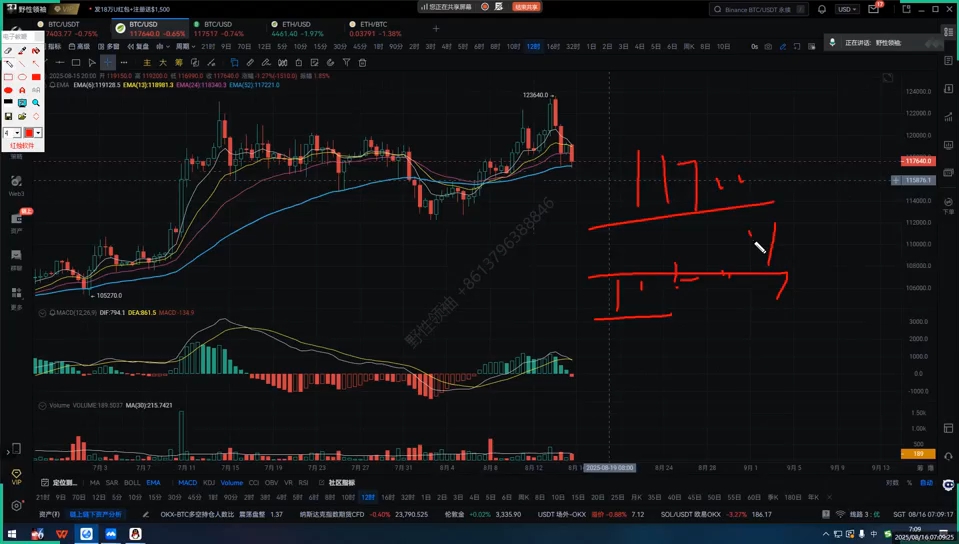Click the 筹 chip distribution button
Screen dimensions: 959x544
click(179, 62)
